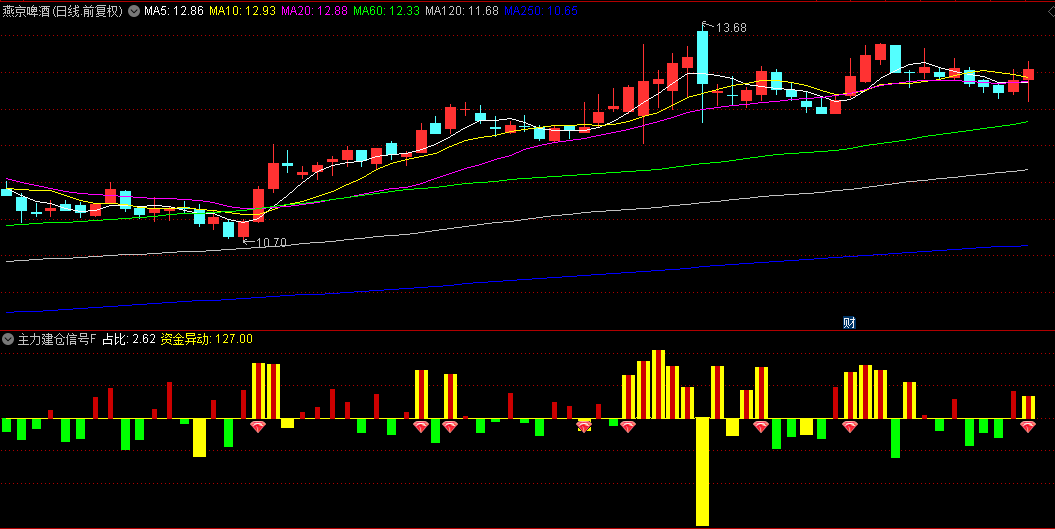Click the 13.68 high price label

pyautogui.click(x=731, y=28)
